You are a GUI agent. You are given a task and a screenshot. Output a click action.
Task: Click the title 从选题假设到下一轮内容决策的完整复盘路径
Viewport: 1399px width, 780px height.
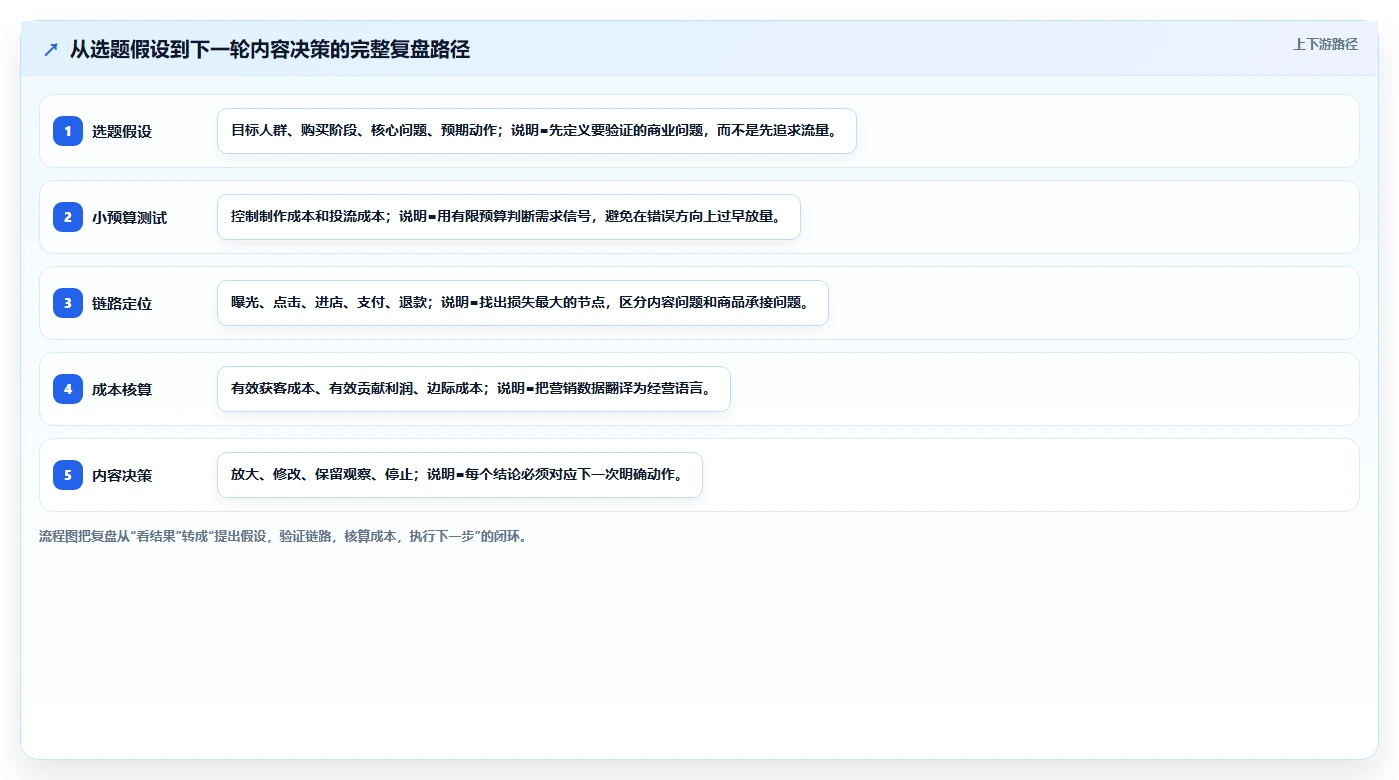point(270,50)
